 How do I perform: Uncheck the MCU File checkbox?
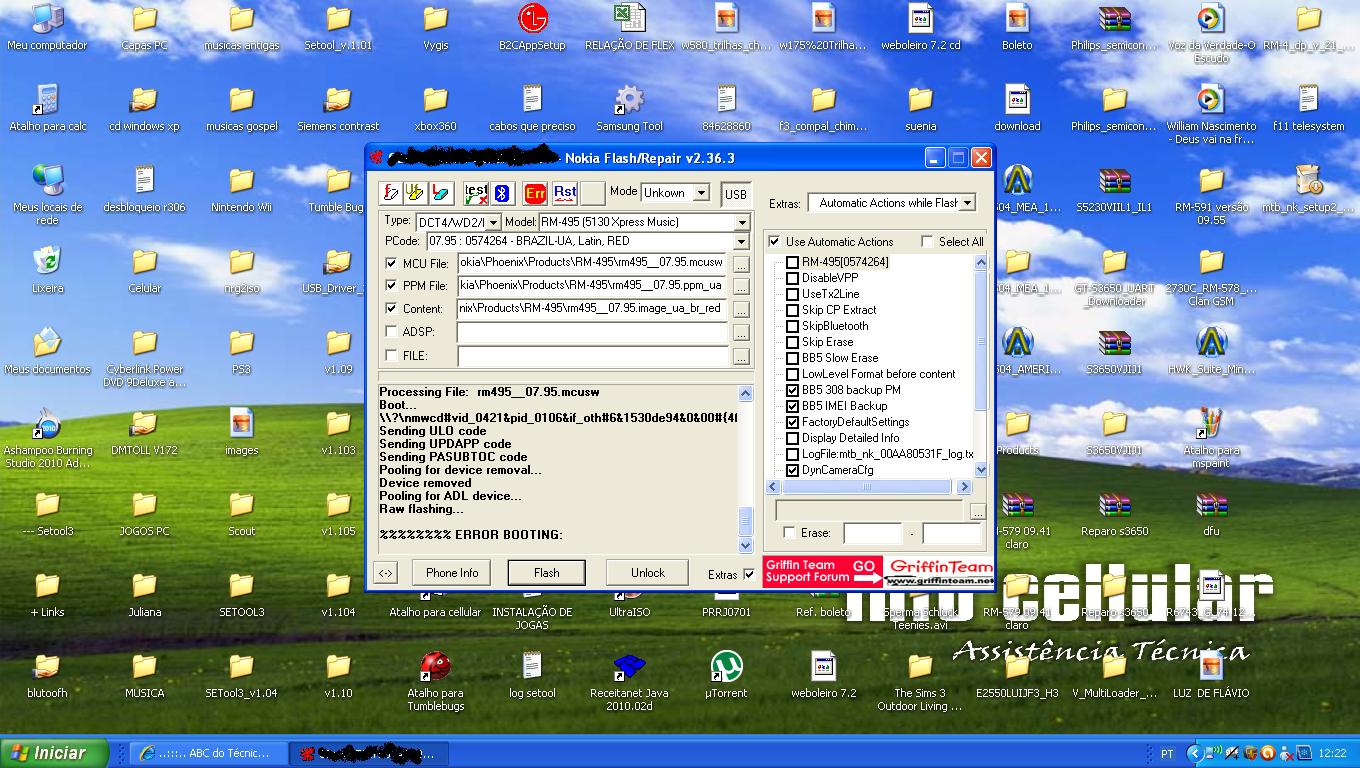point(391,264)
